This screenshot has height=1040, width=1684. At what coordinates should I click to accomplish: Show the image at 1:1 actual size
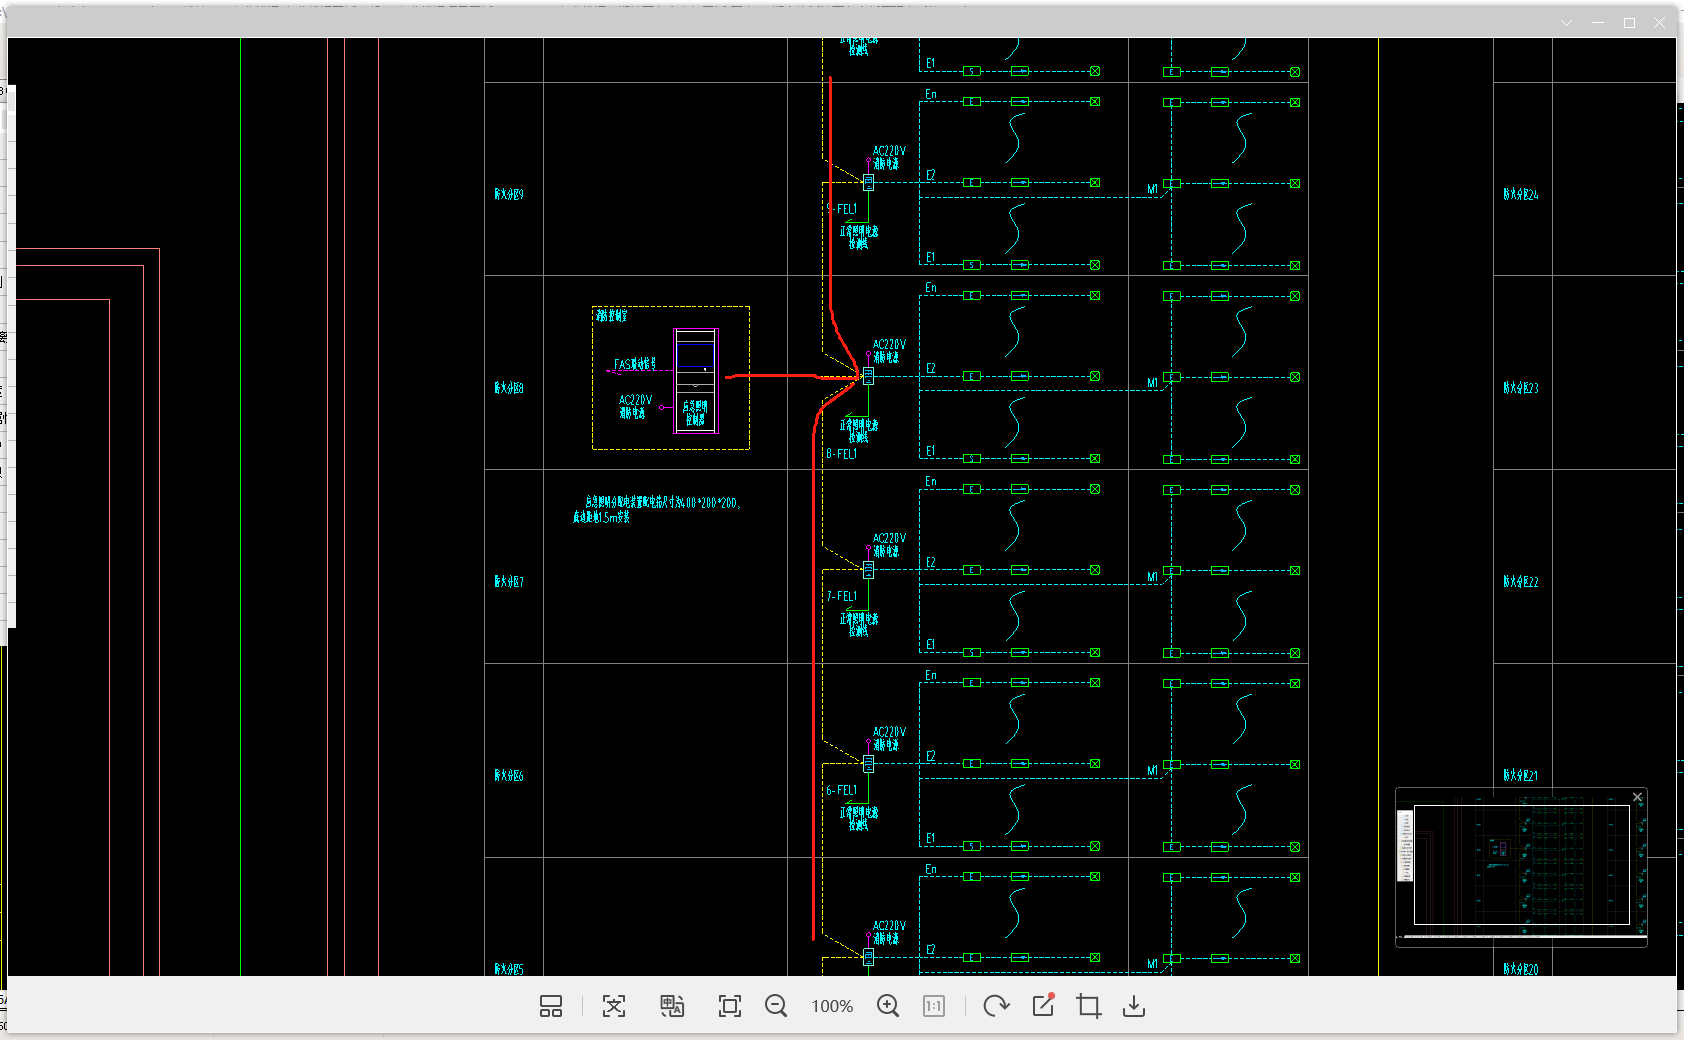click(934, 1006)
